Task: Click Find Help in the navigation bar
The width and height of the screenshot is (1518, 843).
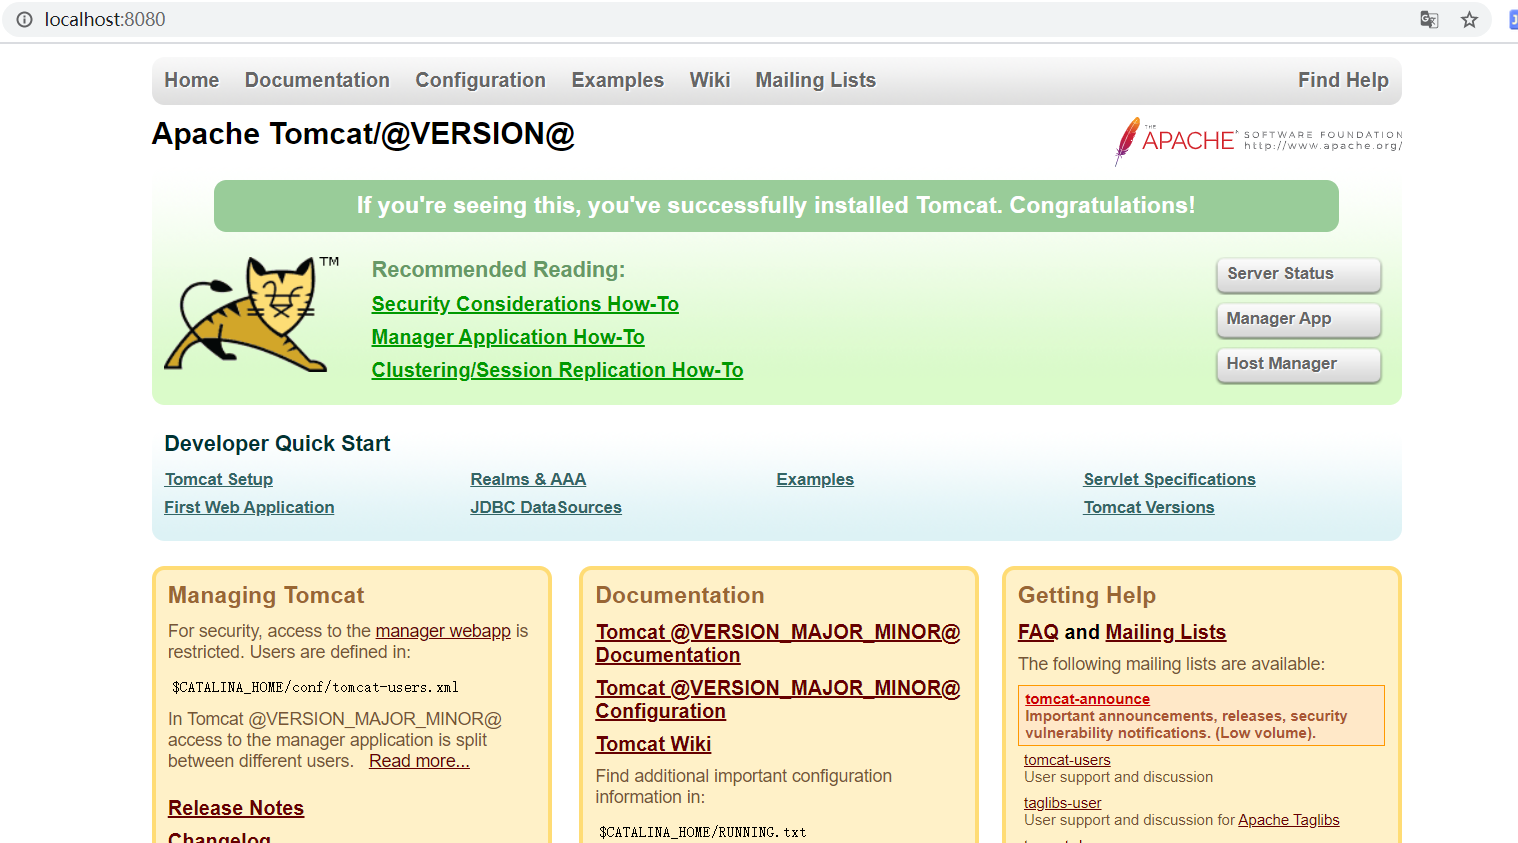Action: 1343,80
